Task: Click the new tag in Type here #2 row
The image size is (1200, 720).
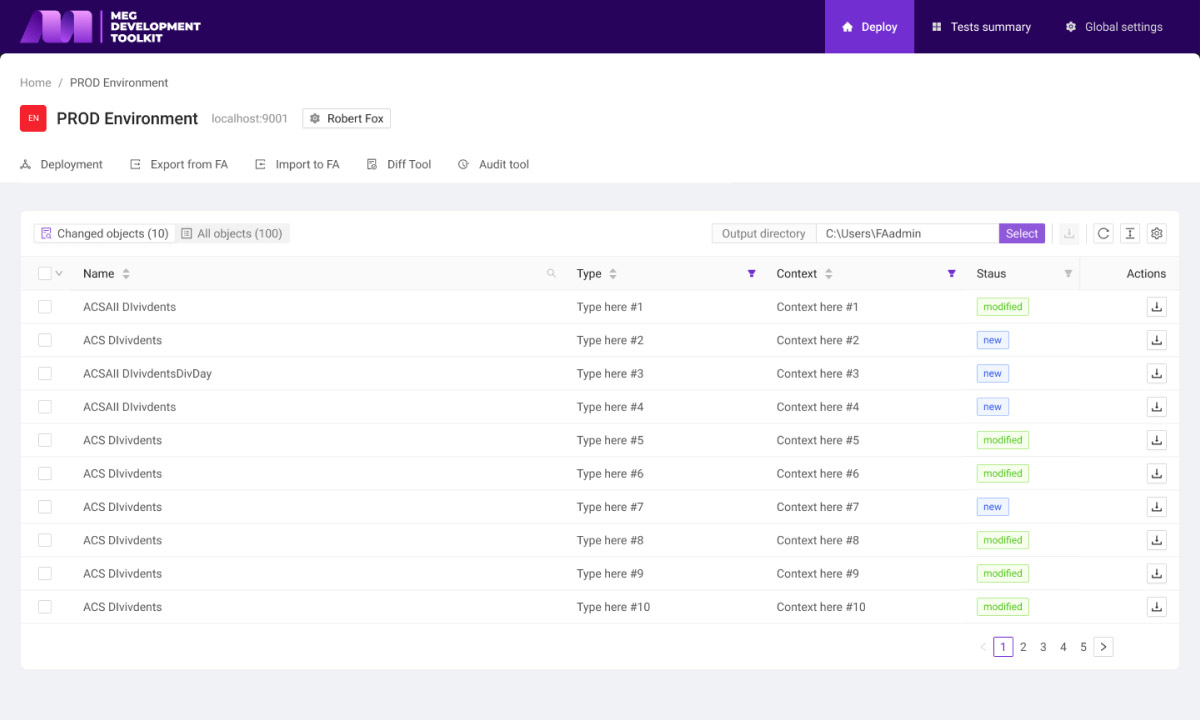Action: (993, 340)
